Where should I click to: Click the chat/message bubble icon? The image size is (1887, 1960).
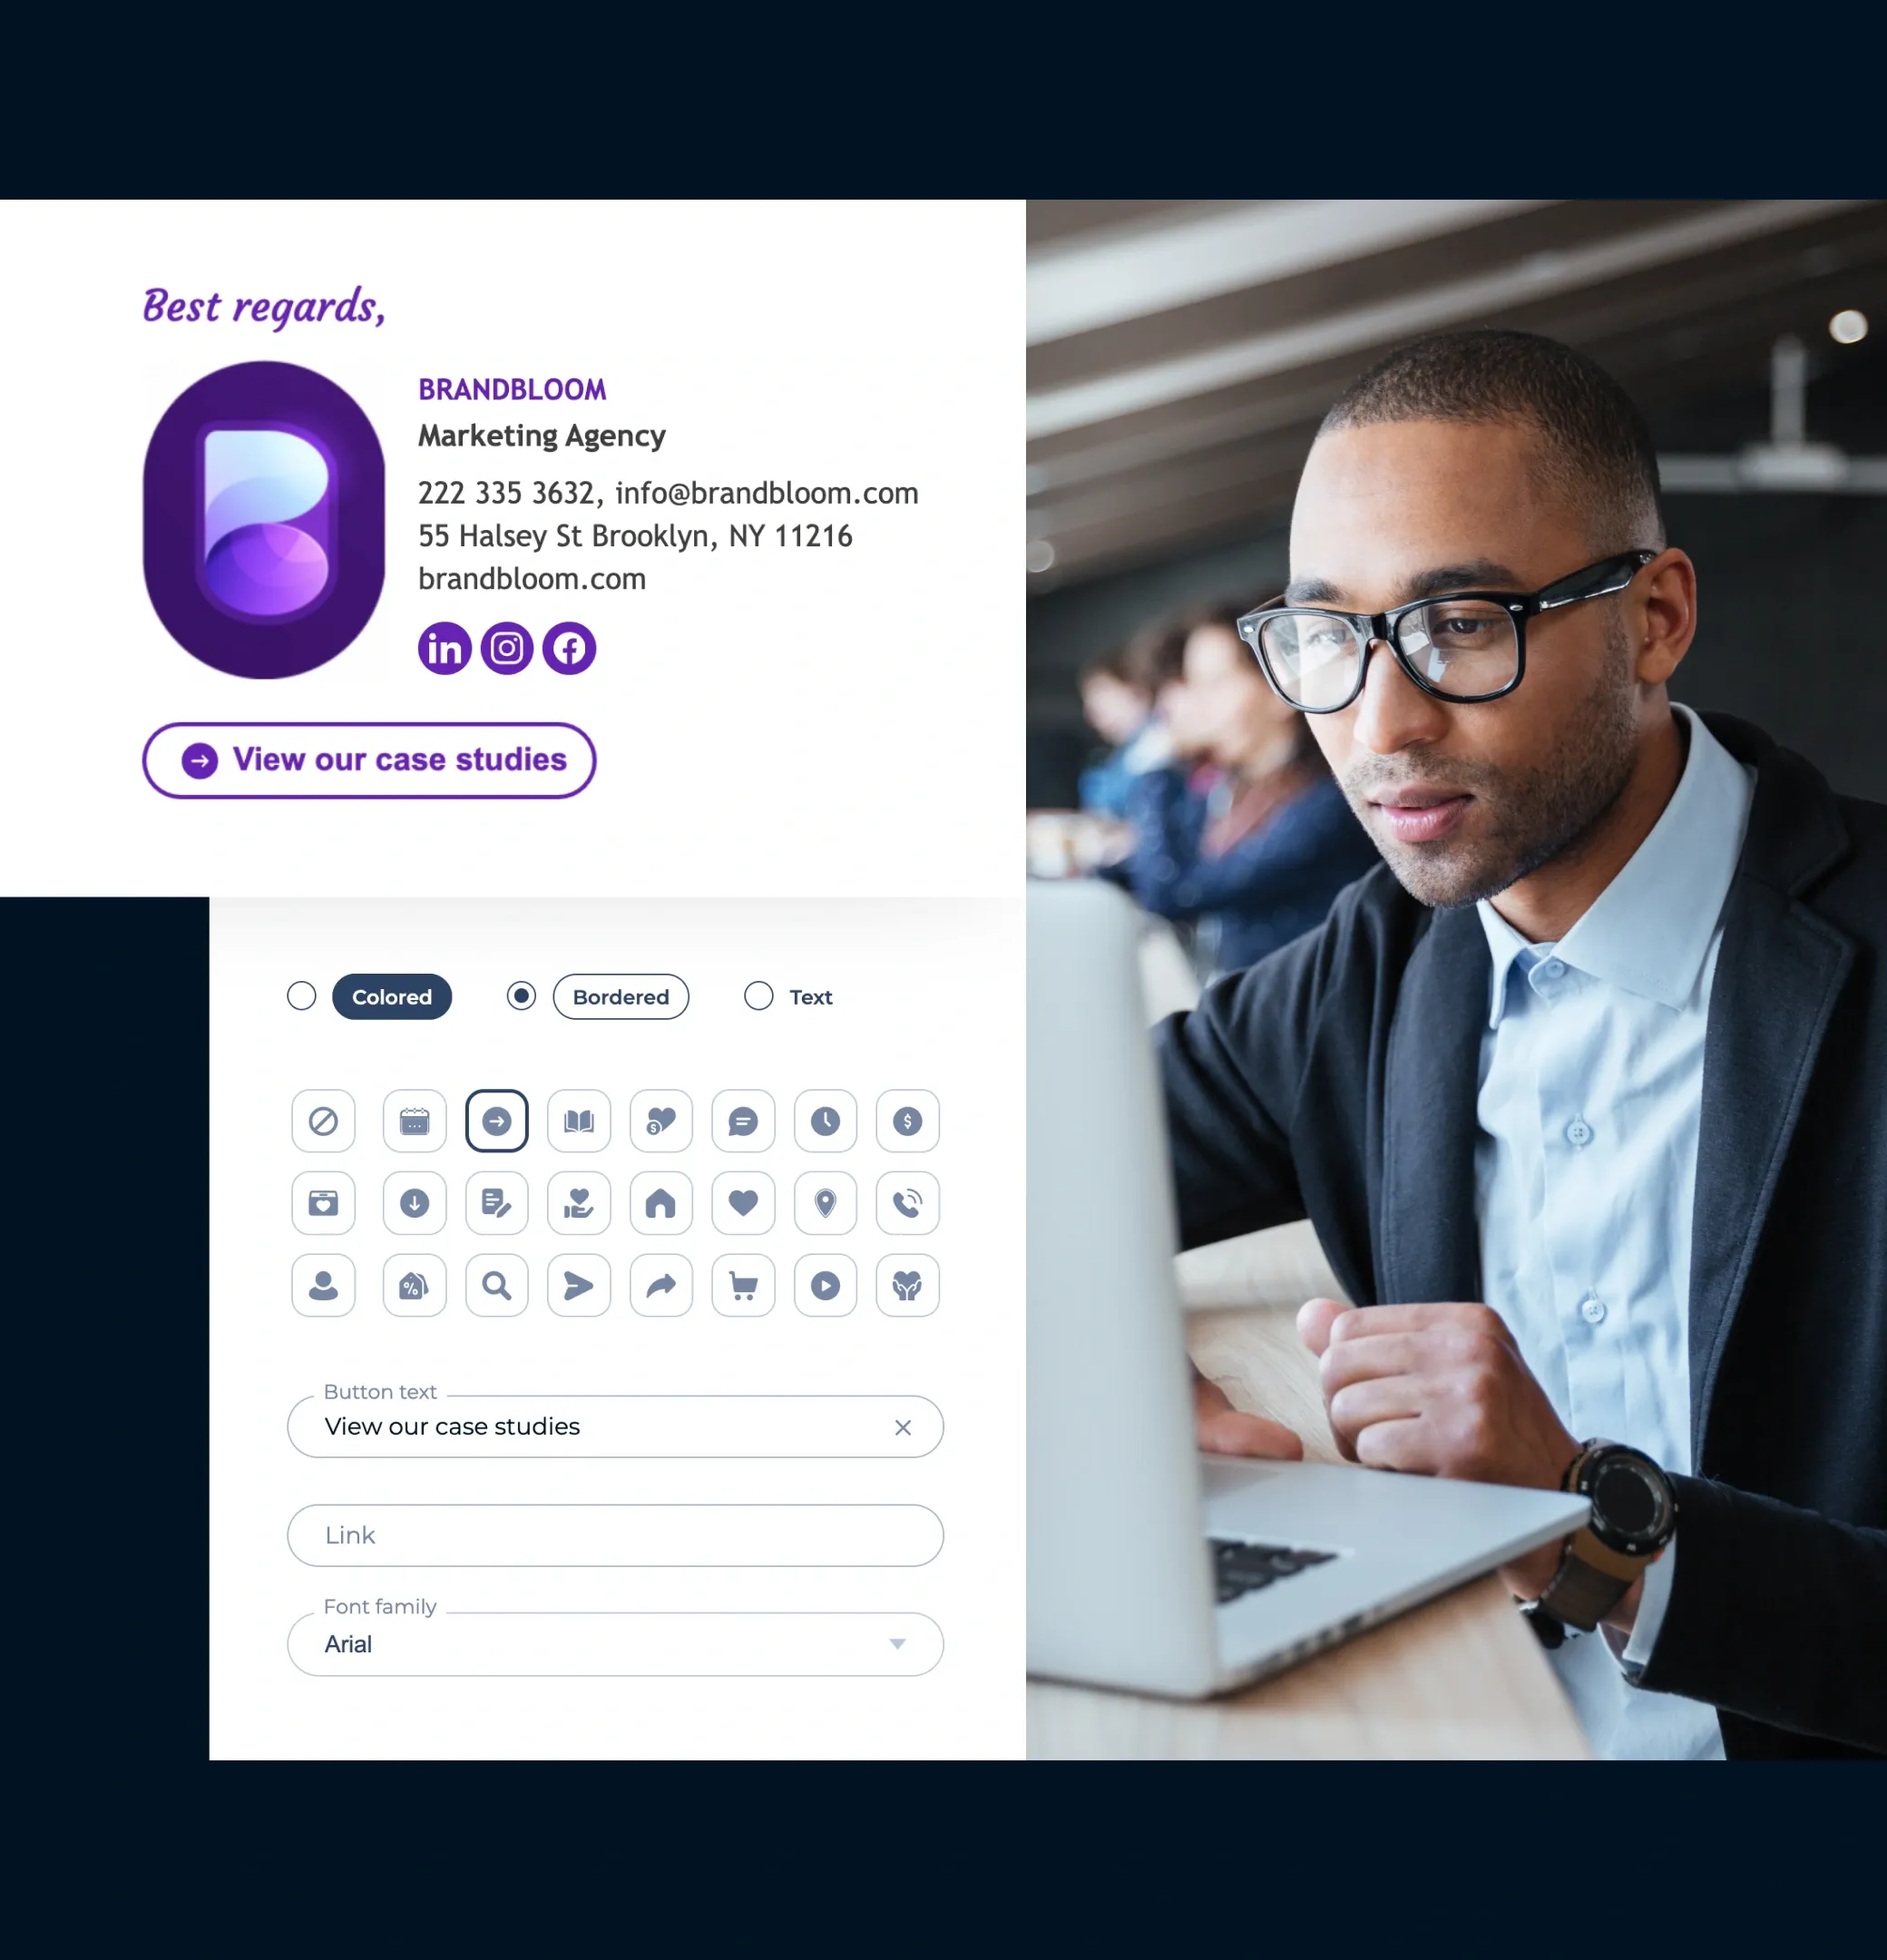point(741,1120)
